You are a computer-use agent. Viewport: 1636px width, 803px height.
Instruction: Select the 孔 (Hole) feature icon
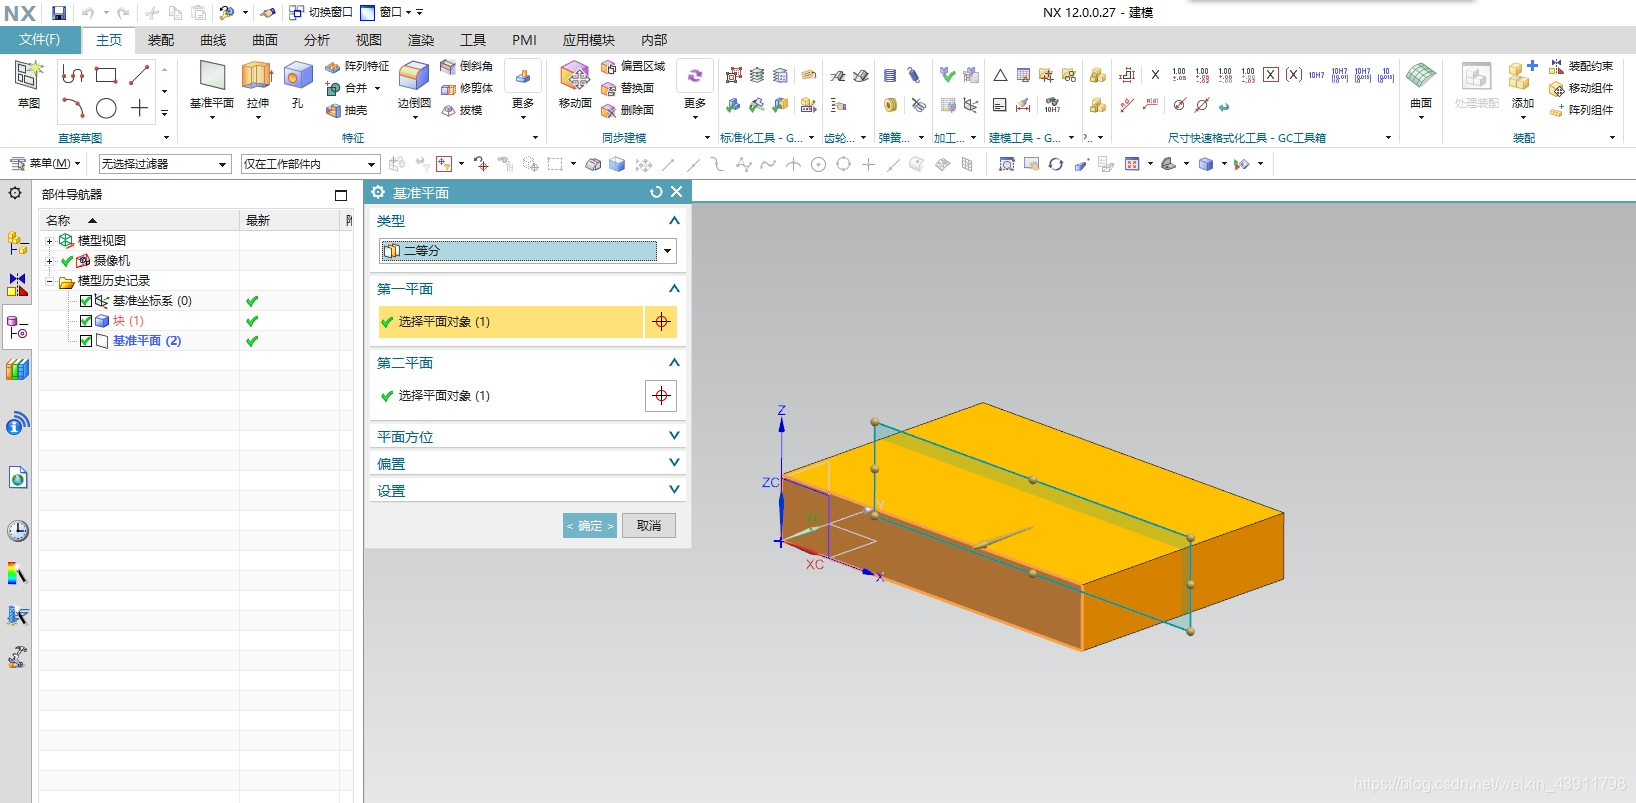(298, 76)
